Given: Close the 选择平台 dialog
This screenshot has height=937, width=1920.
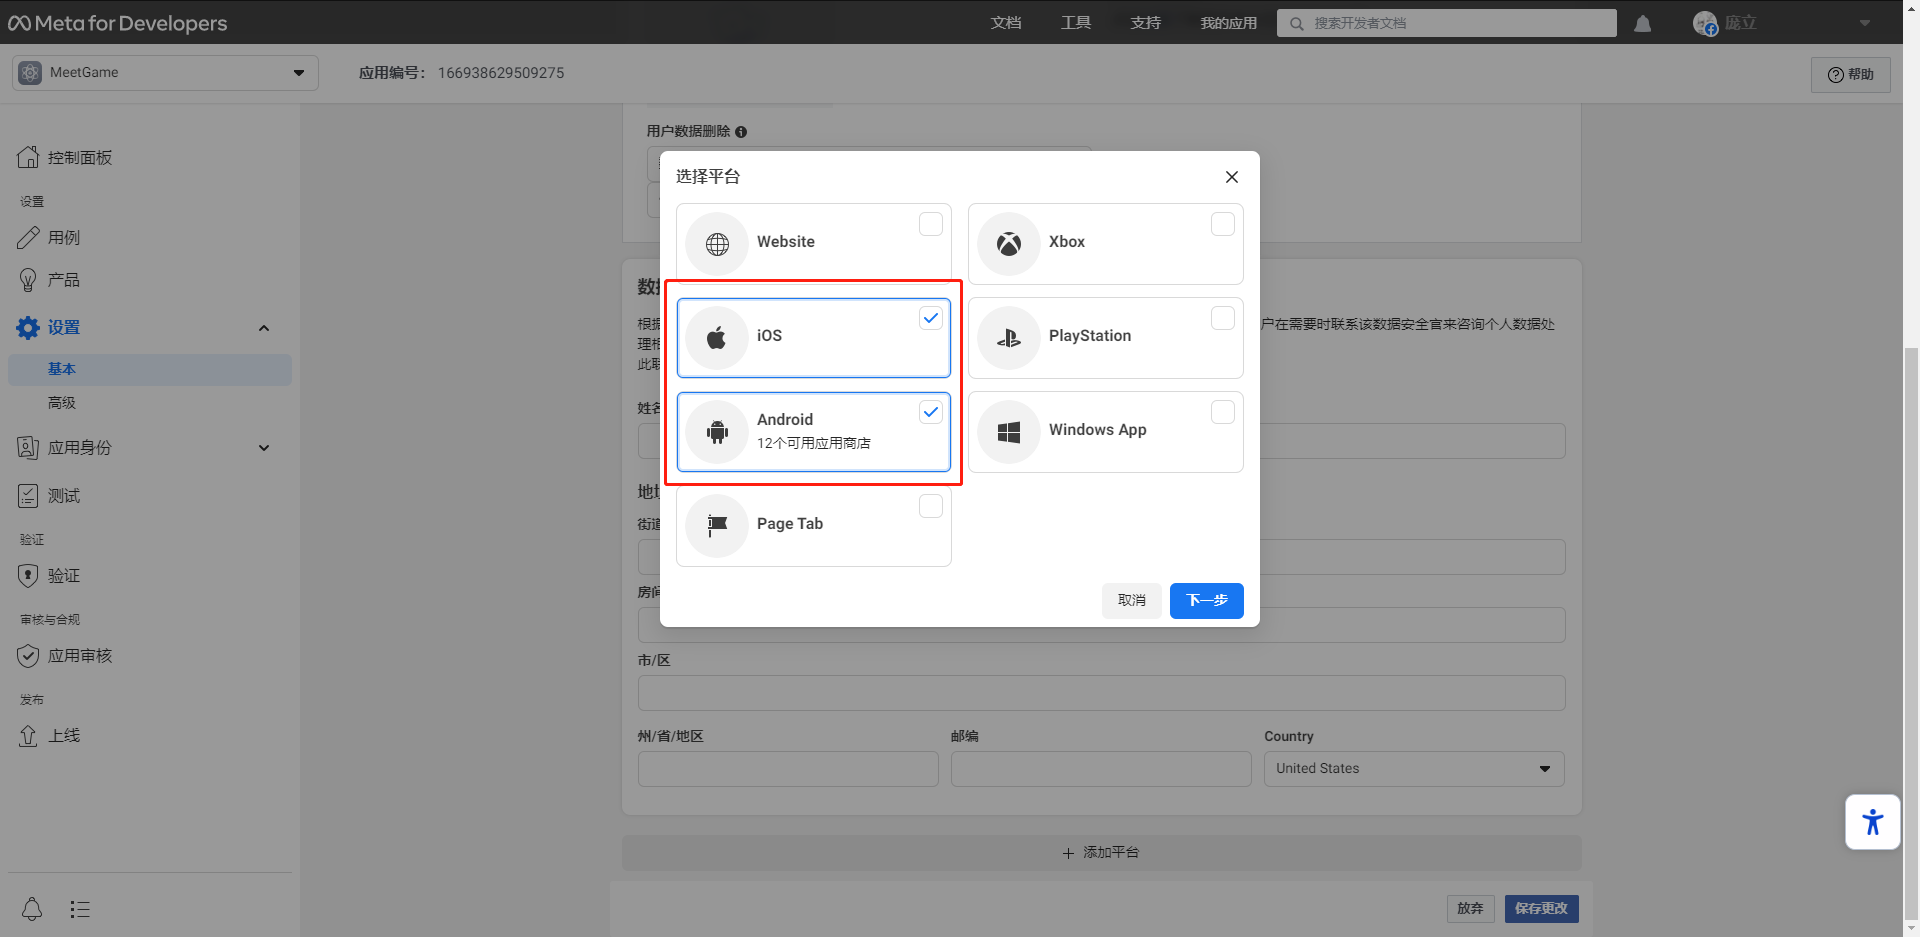Looking at the screenshot, I should pyautogui.click(x=1232, y=177).
